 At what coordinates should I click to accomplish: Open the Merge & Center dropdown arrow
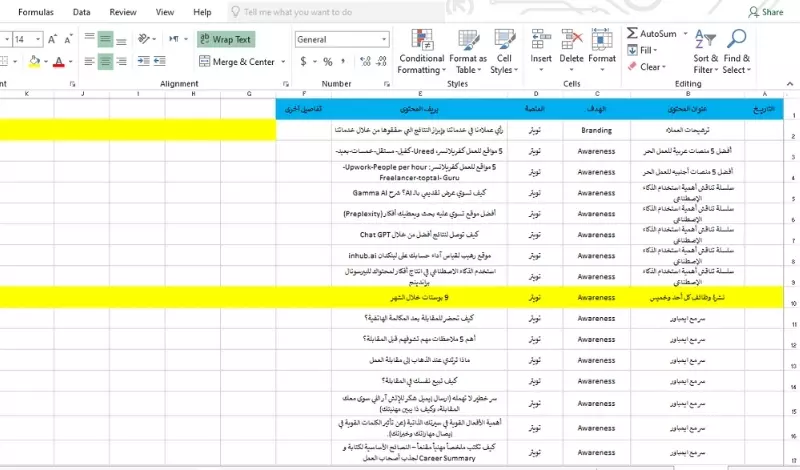283,62
